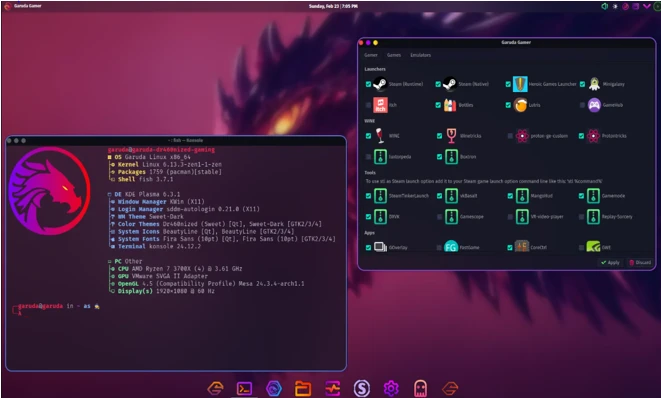Click the 'Packages' line in Konsole output
Screen dimensions: 661x398
coord(166,172)
